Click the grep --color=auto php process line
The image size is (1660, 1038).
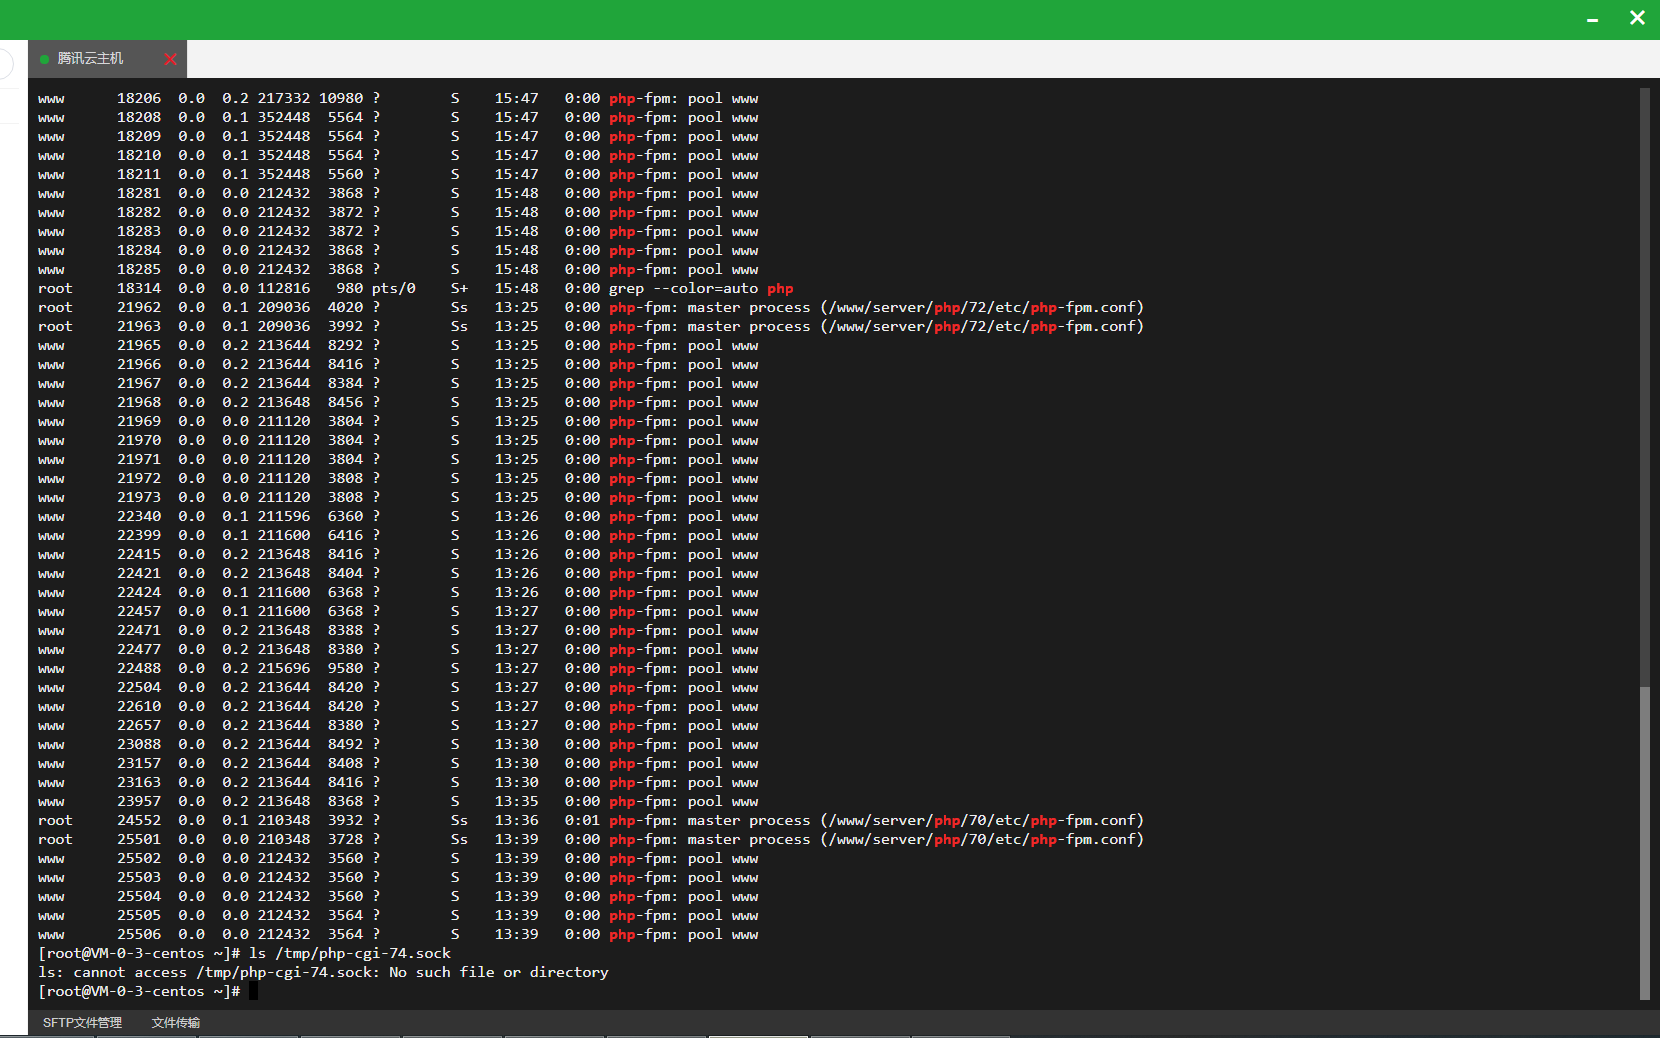416,288
